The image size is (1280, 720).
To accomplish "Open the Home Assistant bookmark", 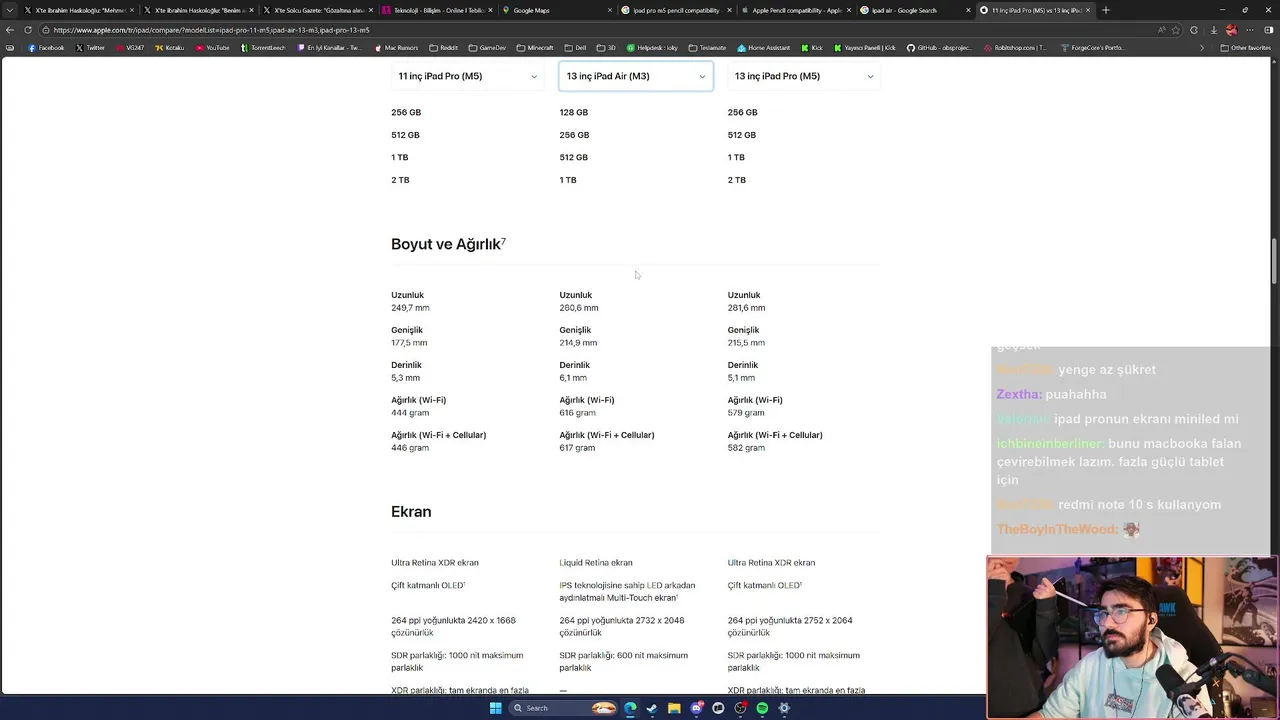I will (763, 47).
